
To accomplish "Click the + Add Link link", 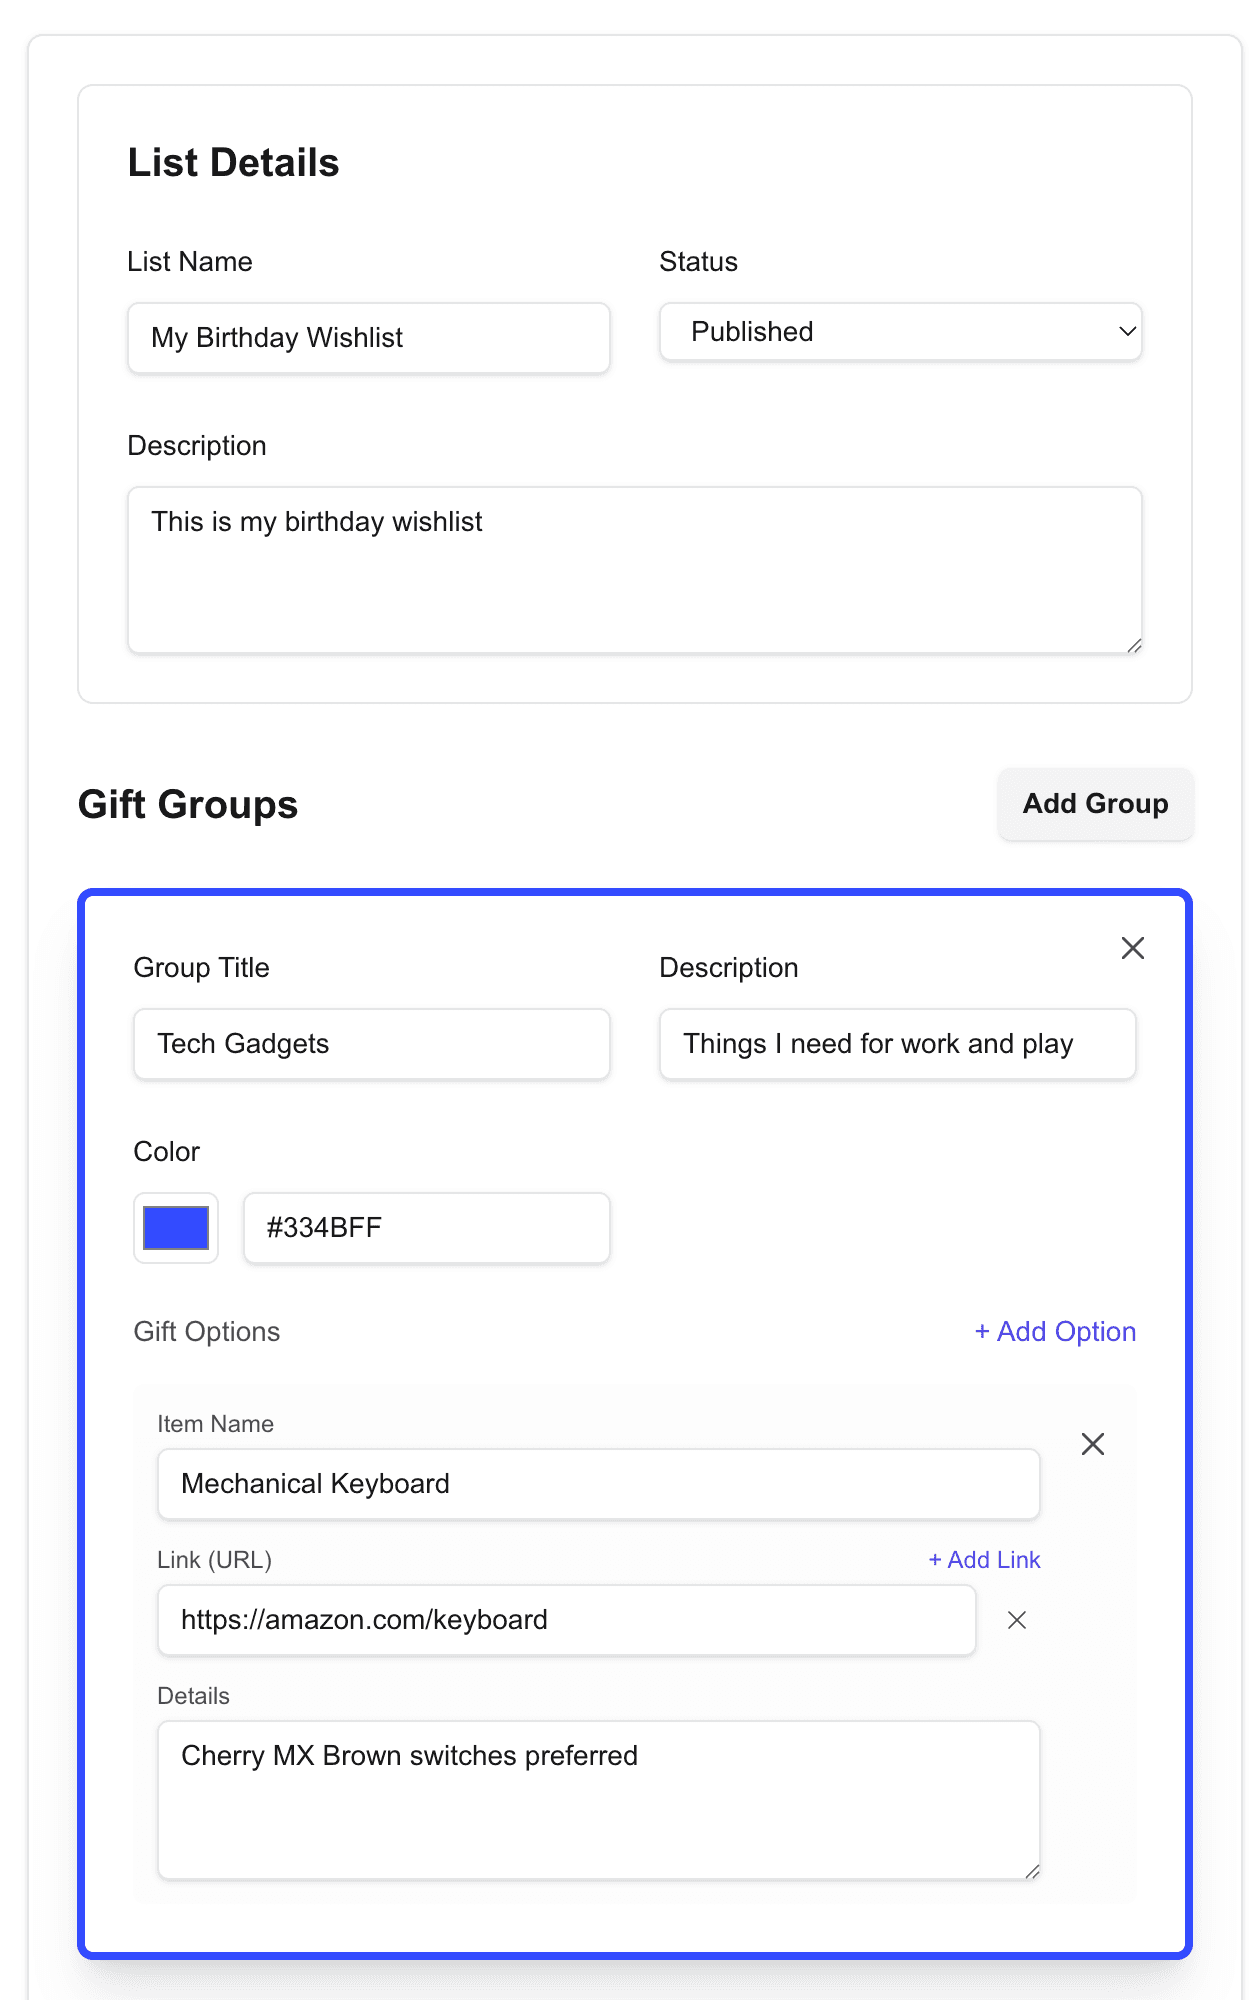I will pos(984,1560).
